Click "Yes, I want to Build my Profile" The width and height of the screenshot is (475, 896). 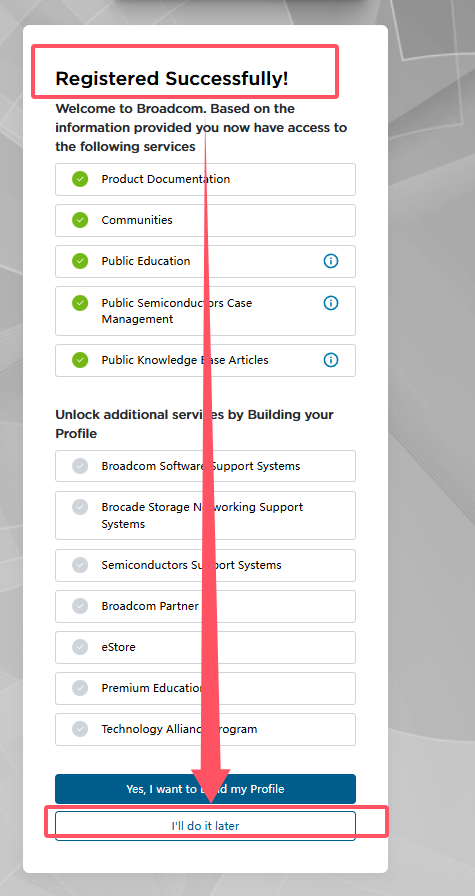(205, 789)
